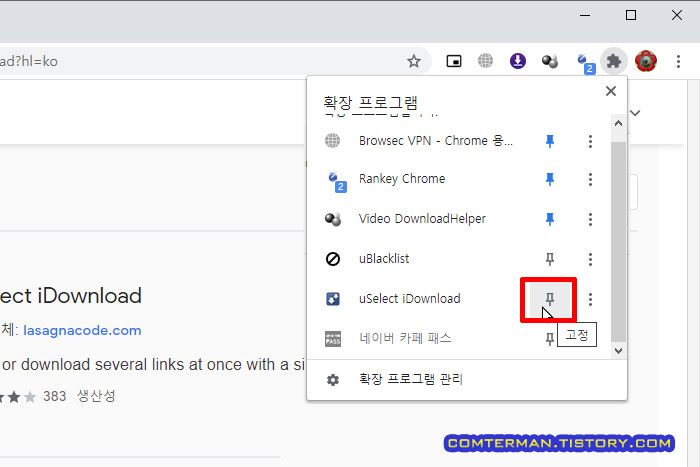Select uBlacklist in the extensions list

(x=384, y=259)
